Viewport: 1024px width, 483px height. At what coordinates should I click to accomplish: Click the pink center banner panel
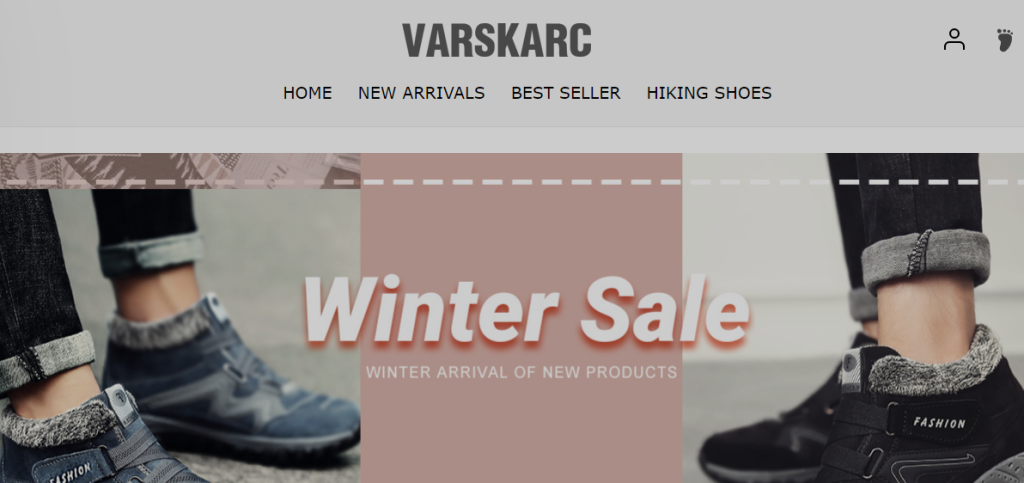coord(521,318)
